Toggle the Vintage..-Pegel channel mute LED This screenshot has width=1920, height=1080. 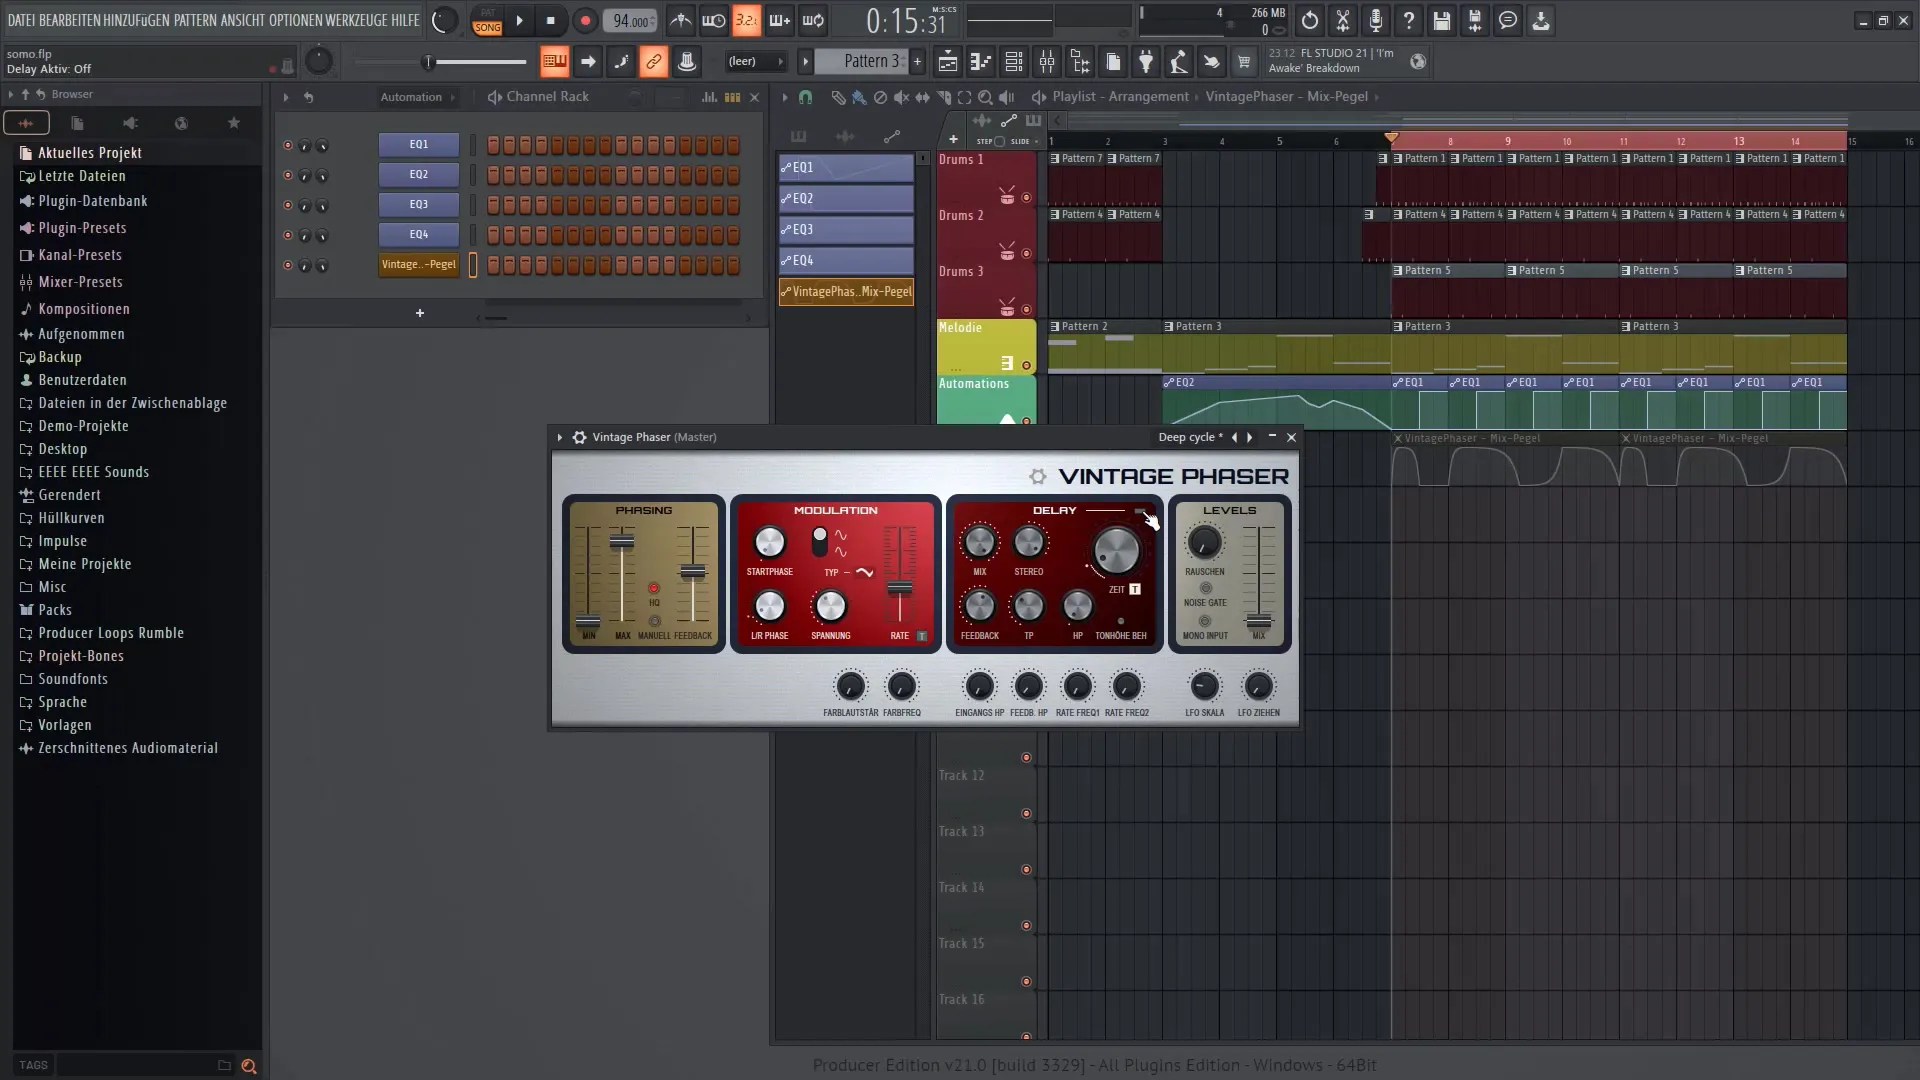[288, 265]
